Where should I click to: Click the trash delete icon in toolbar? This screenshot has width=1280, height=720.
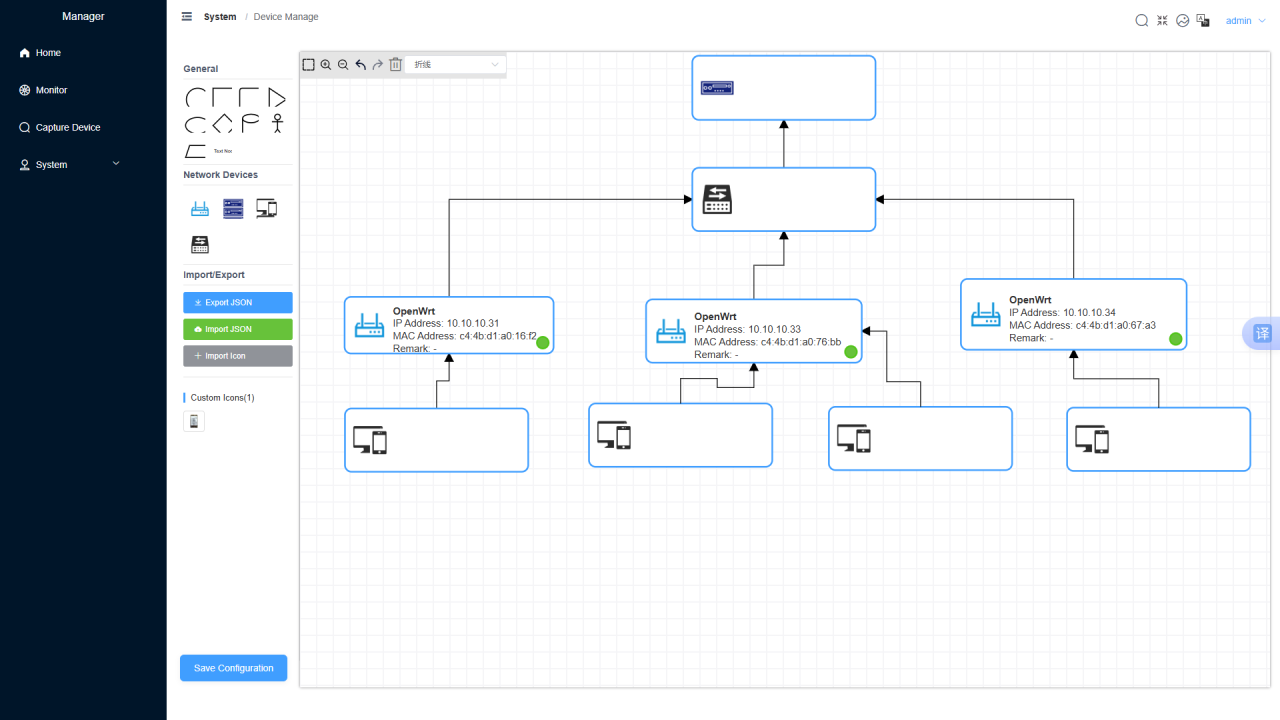coord(395,65)
